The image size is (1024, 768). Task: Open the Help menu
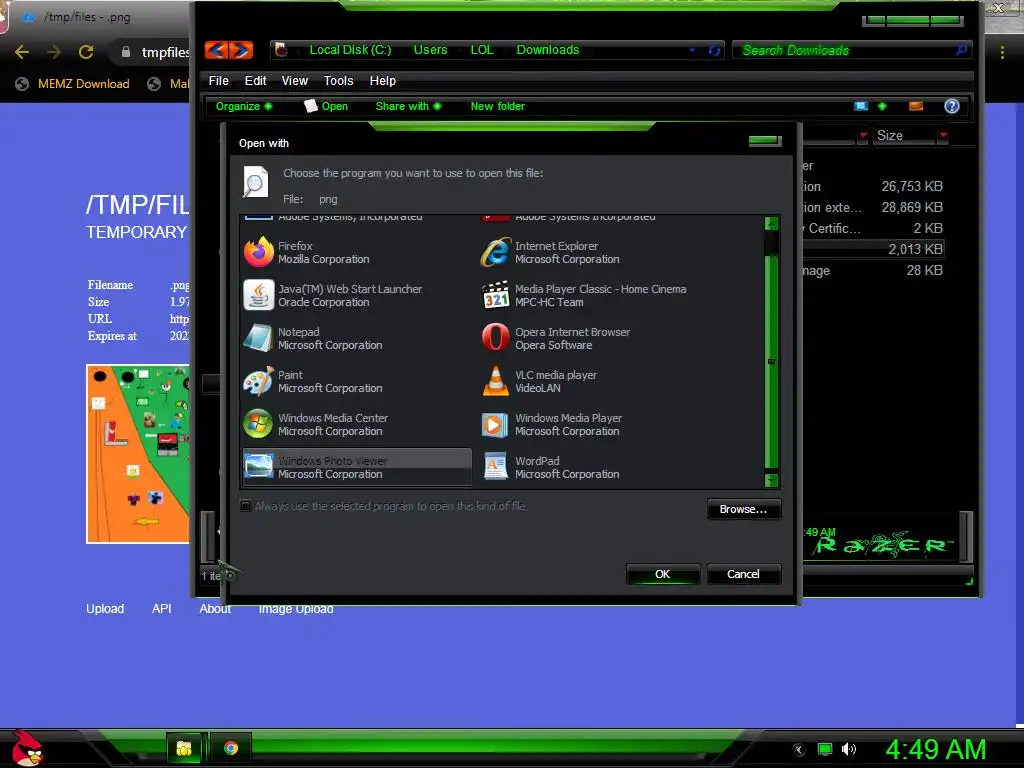click(383, 81)
